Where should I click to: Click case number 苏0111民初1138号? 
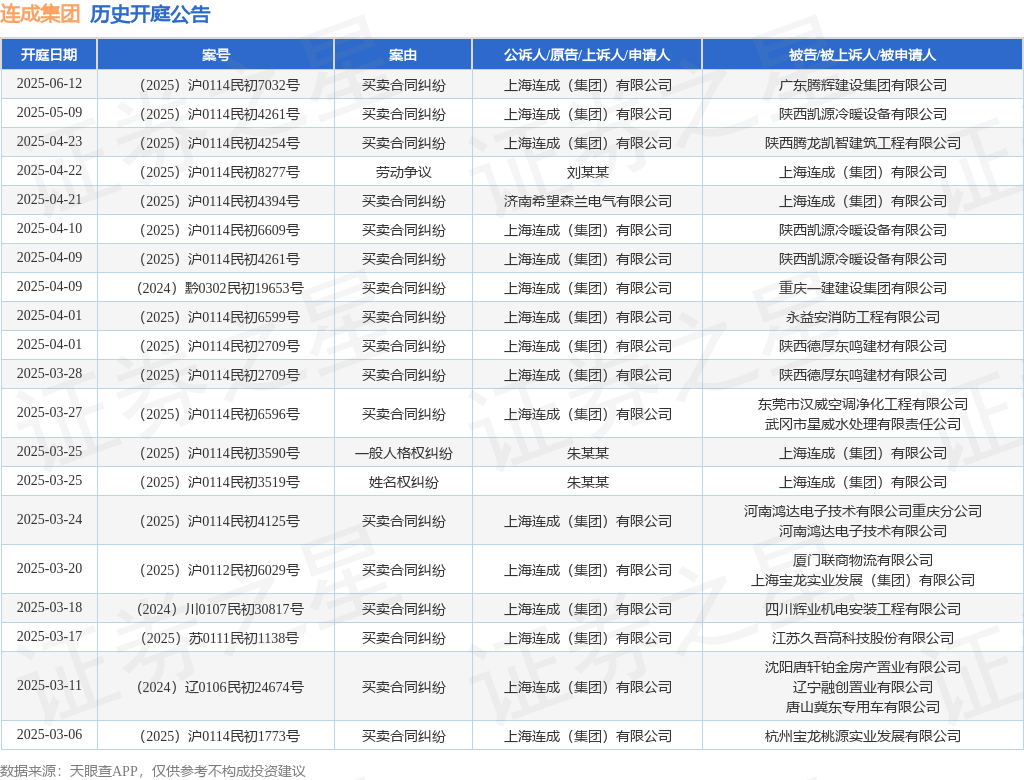pyautogui.click(x=219, y=638)
